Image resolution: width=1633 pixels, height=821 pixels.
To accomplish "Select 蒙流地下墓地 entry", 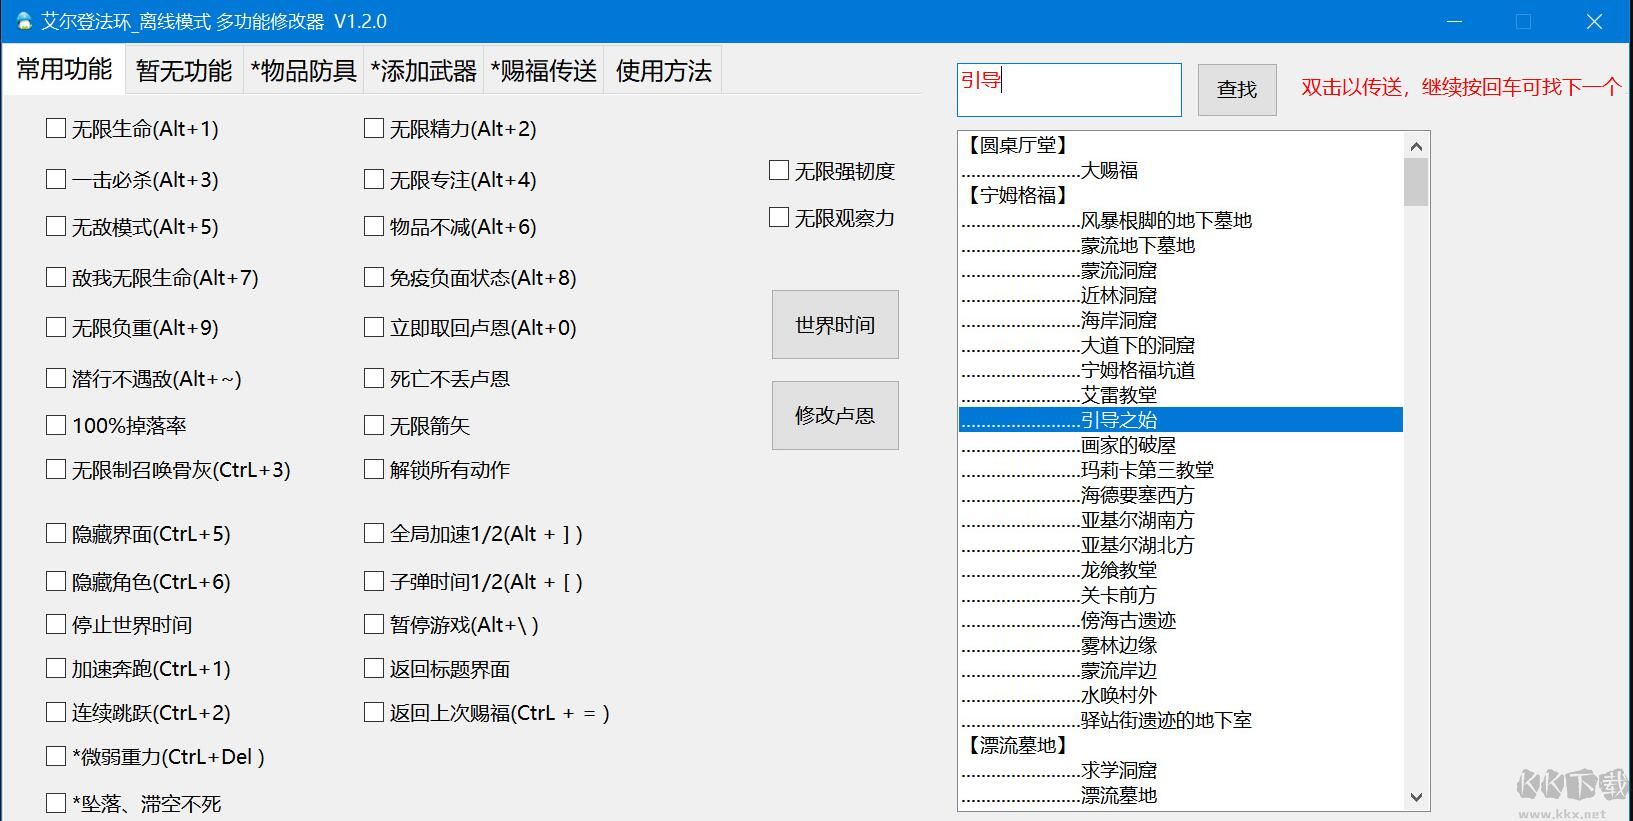I will 1181,245.
